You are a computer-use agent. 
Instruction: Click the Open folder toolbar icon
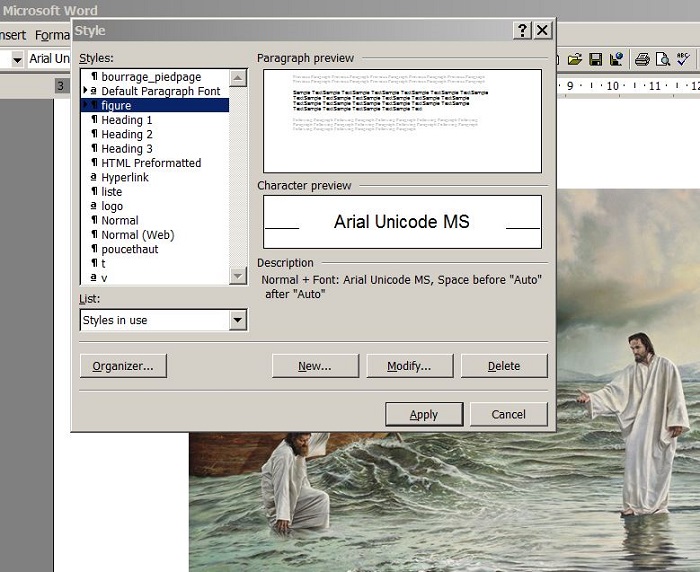point(575,60)
